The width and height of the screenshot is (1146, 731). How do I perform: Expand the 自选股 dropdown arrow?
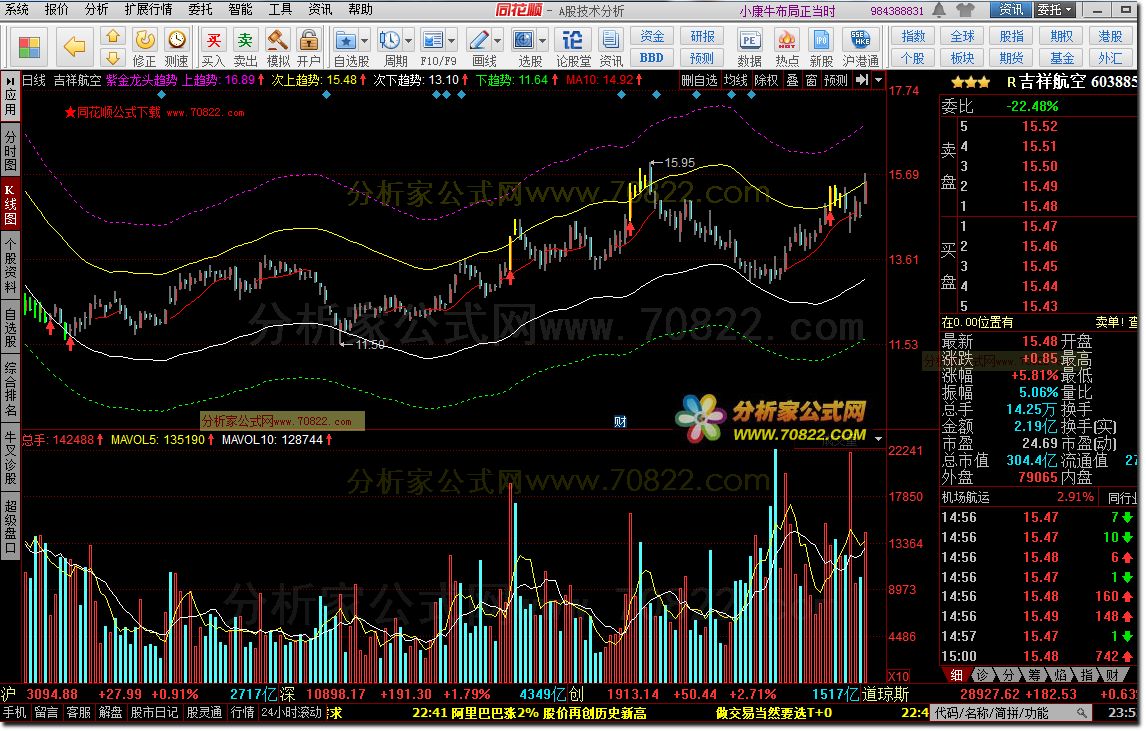click(x=365, y=40)
